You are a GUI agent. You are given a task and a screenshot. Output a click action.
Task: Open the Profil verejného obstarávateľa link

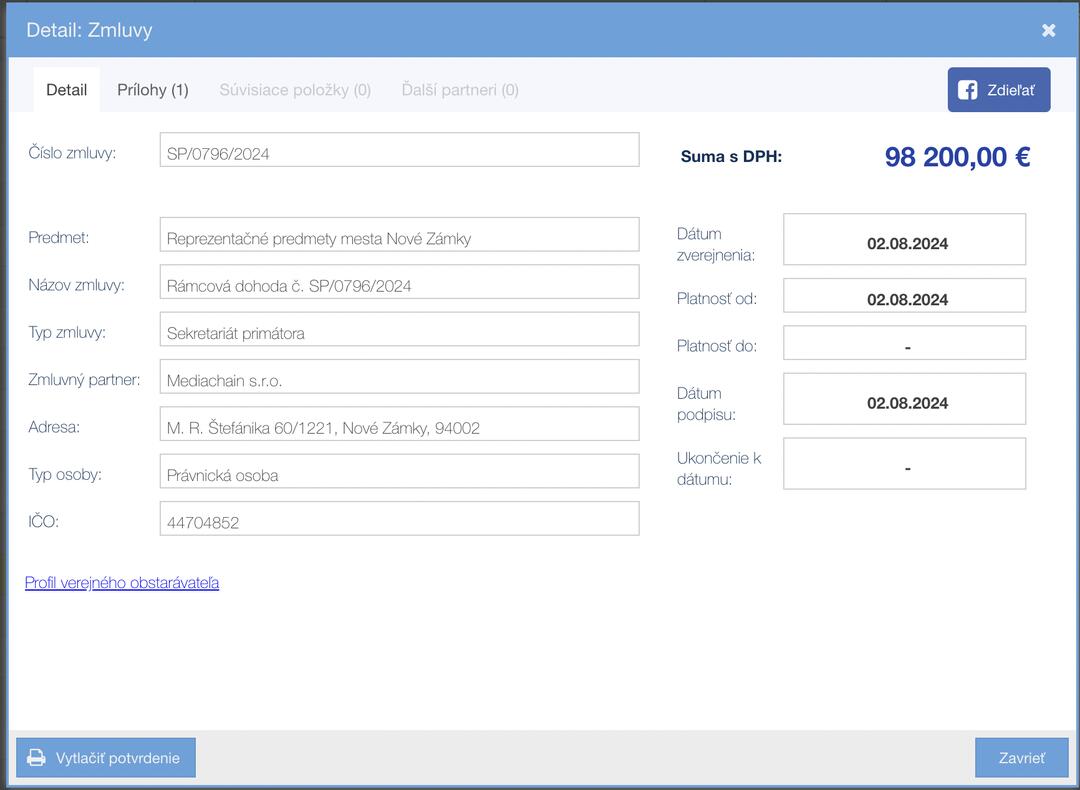click(122, 583)
